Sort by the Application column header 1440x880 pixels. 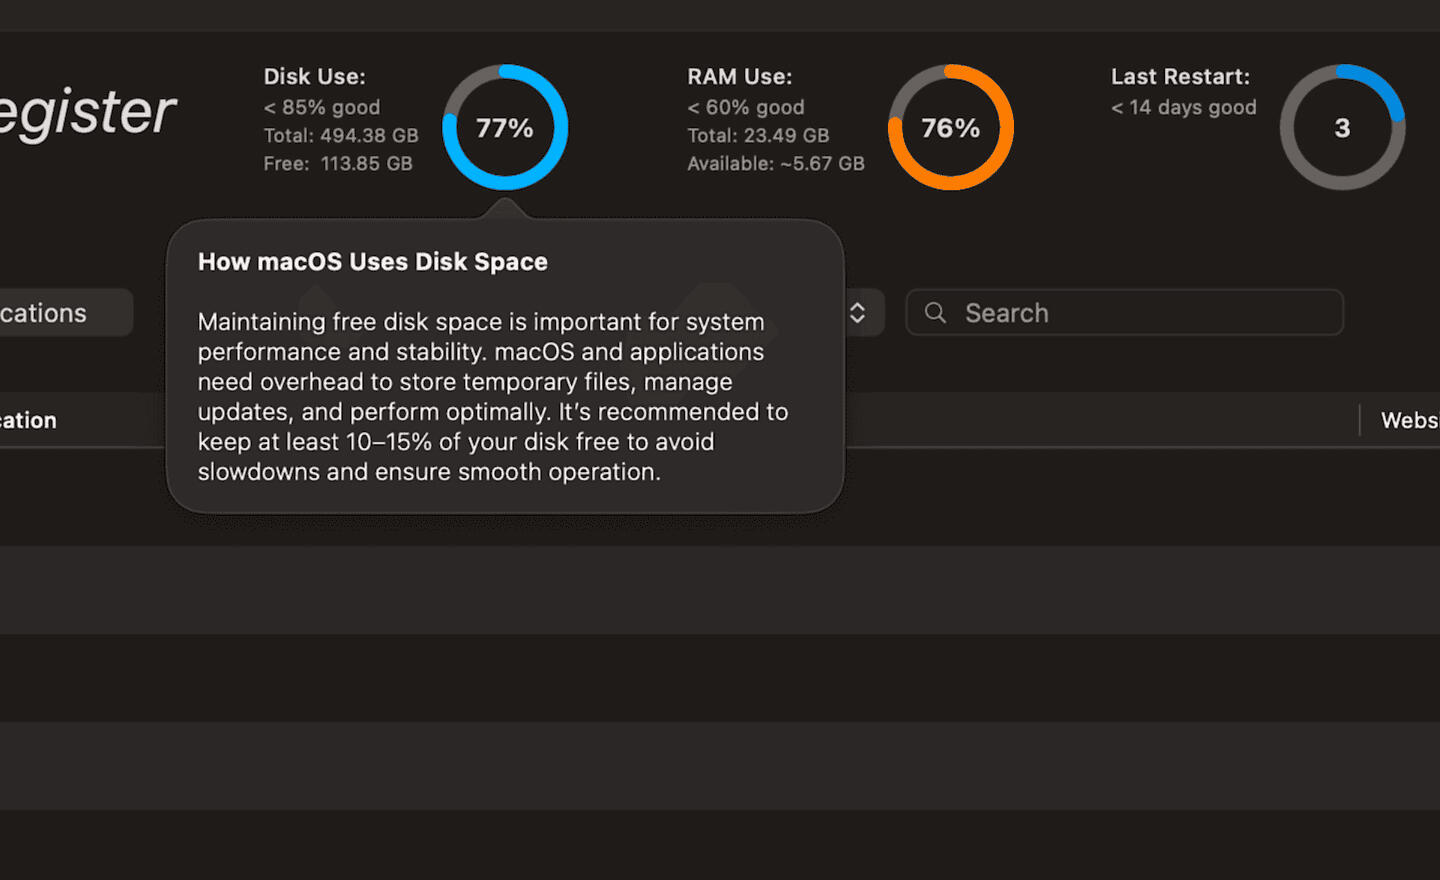point(28,420)
